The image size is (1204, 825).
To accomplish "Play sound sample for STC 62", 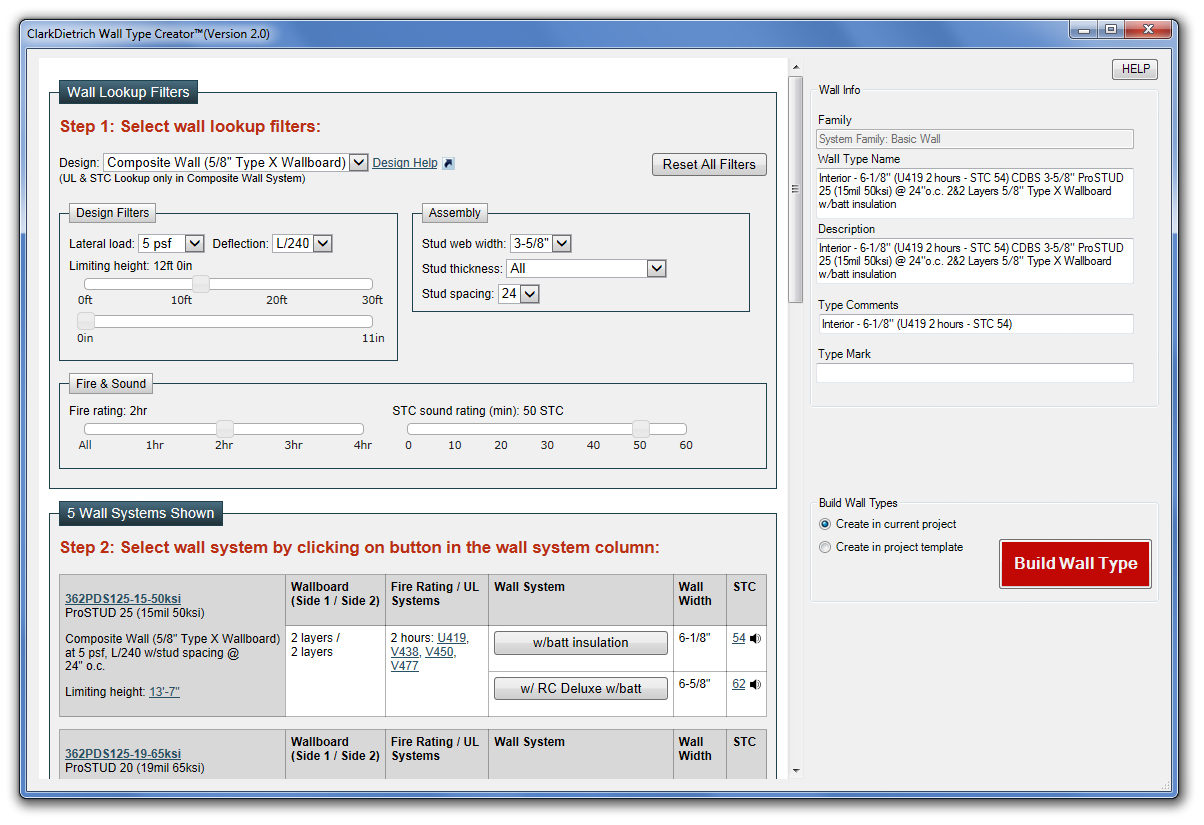I will (755, 685).
